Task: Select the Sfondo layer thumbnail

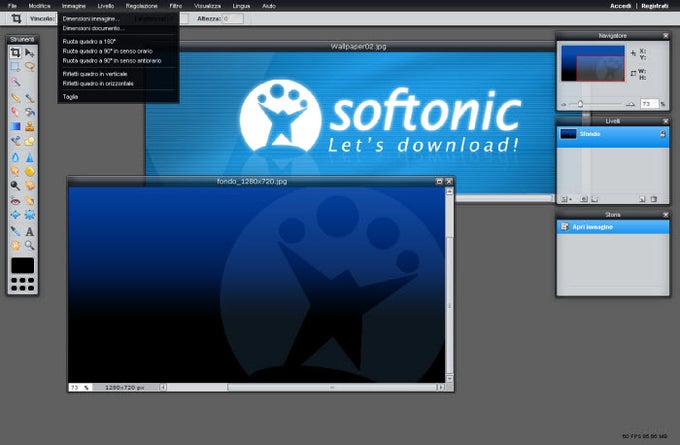Action: 568,134
